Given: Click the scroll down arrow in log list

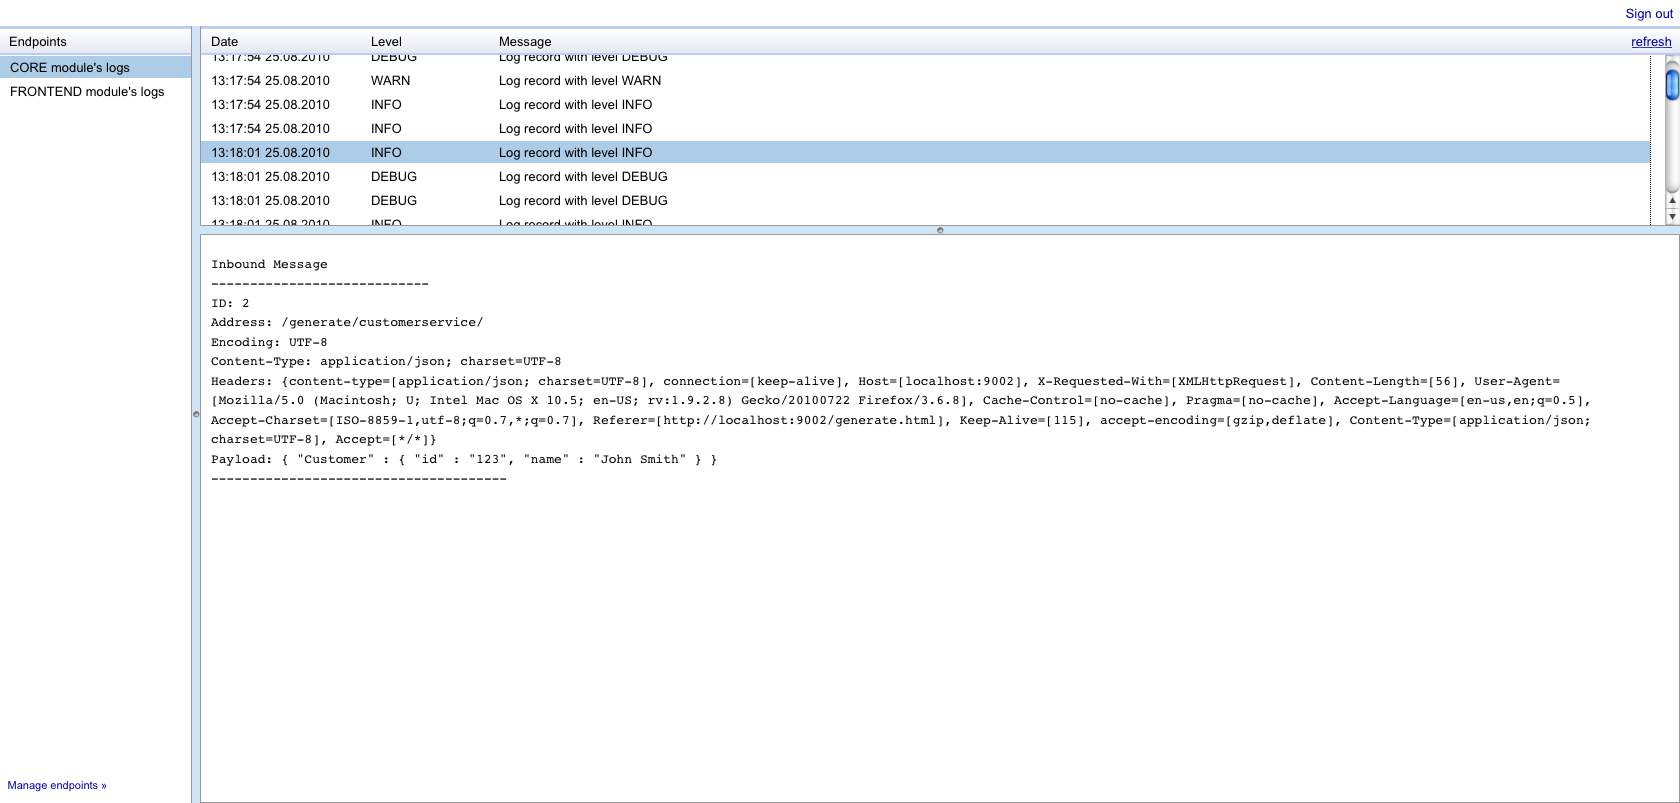Looking at the screenshot, I should tap(1672, 217).
